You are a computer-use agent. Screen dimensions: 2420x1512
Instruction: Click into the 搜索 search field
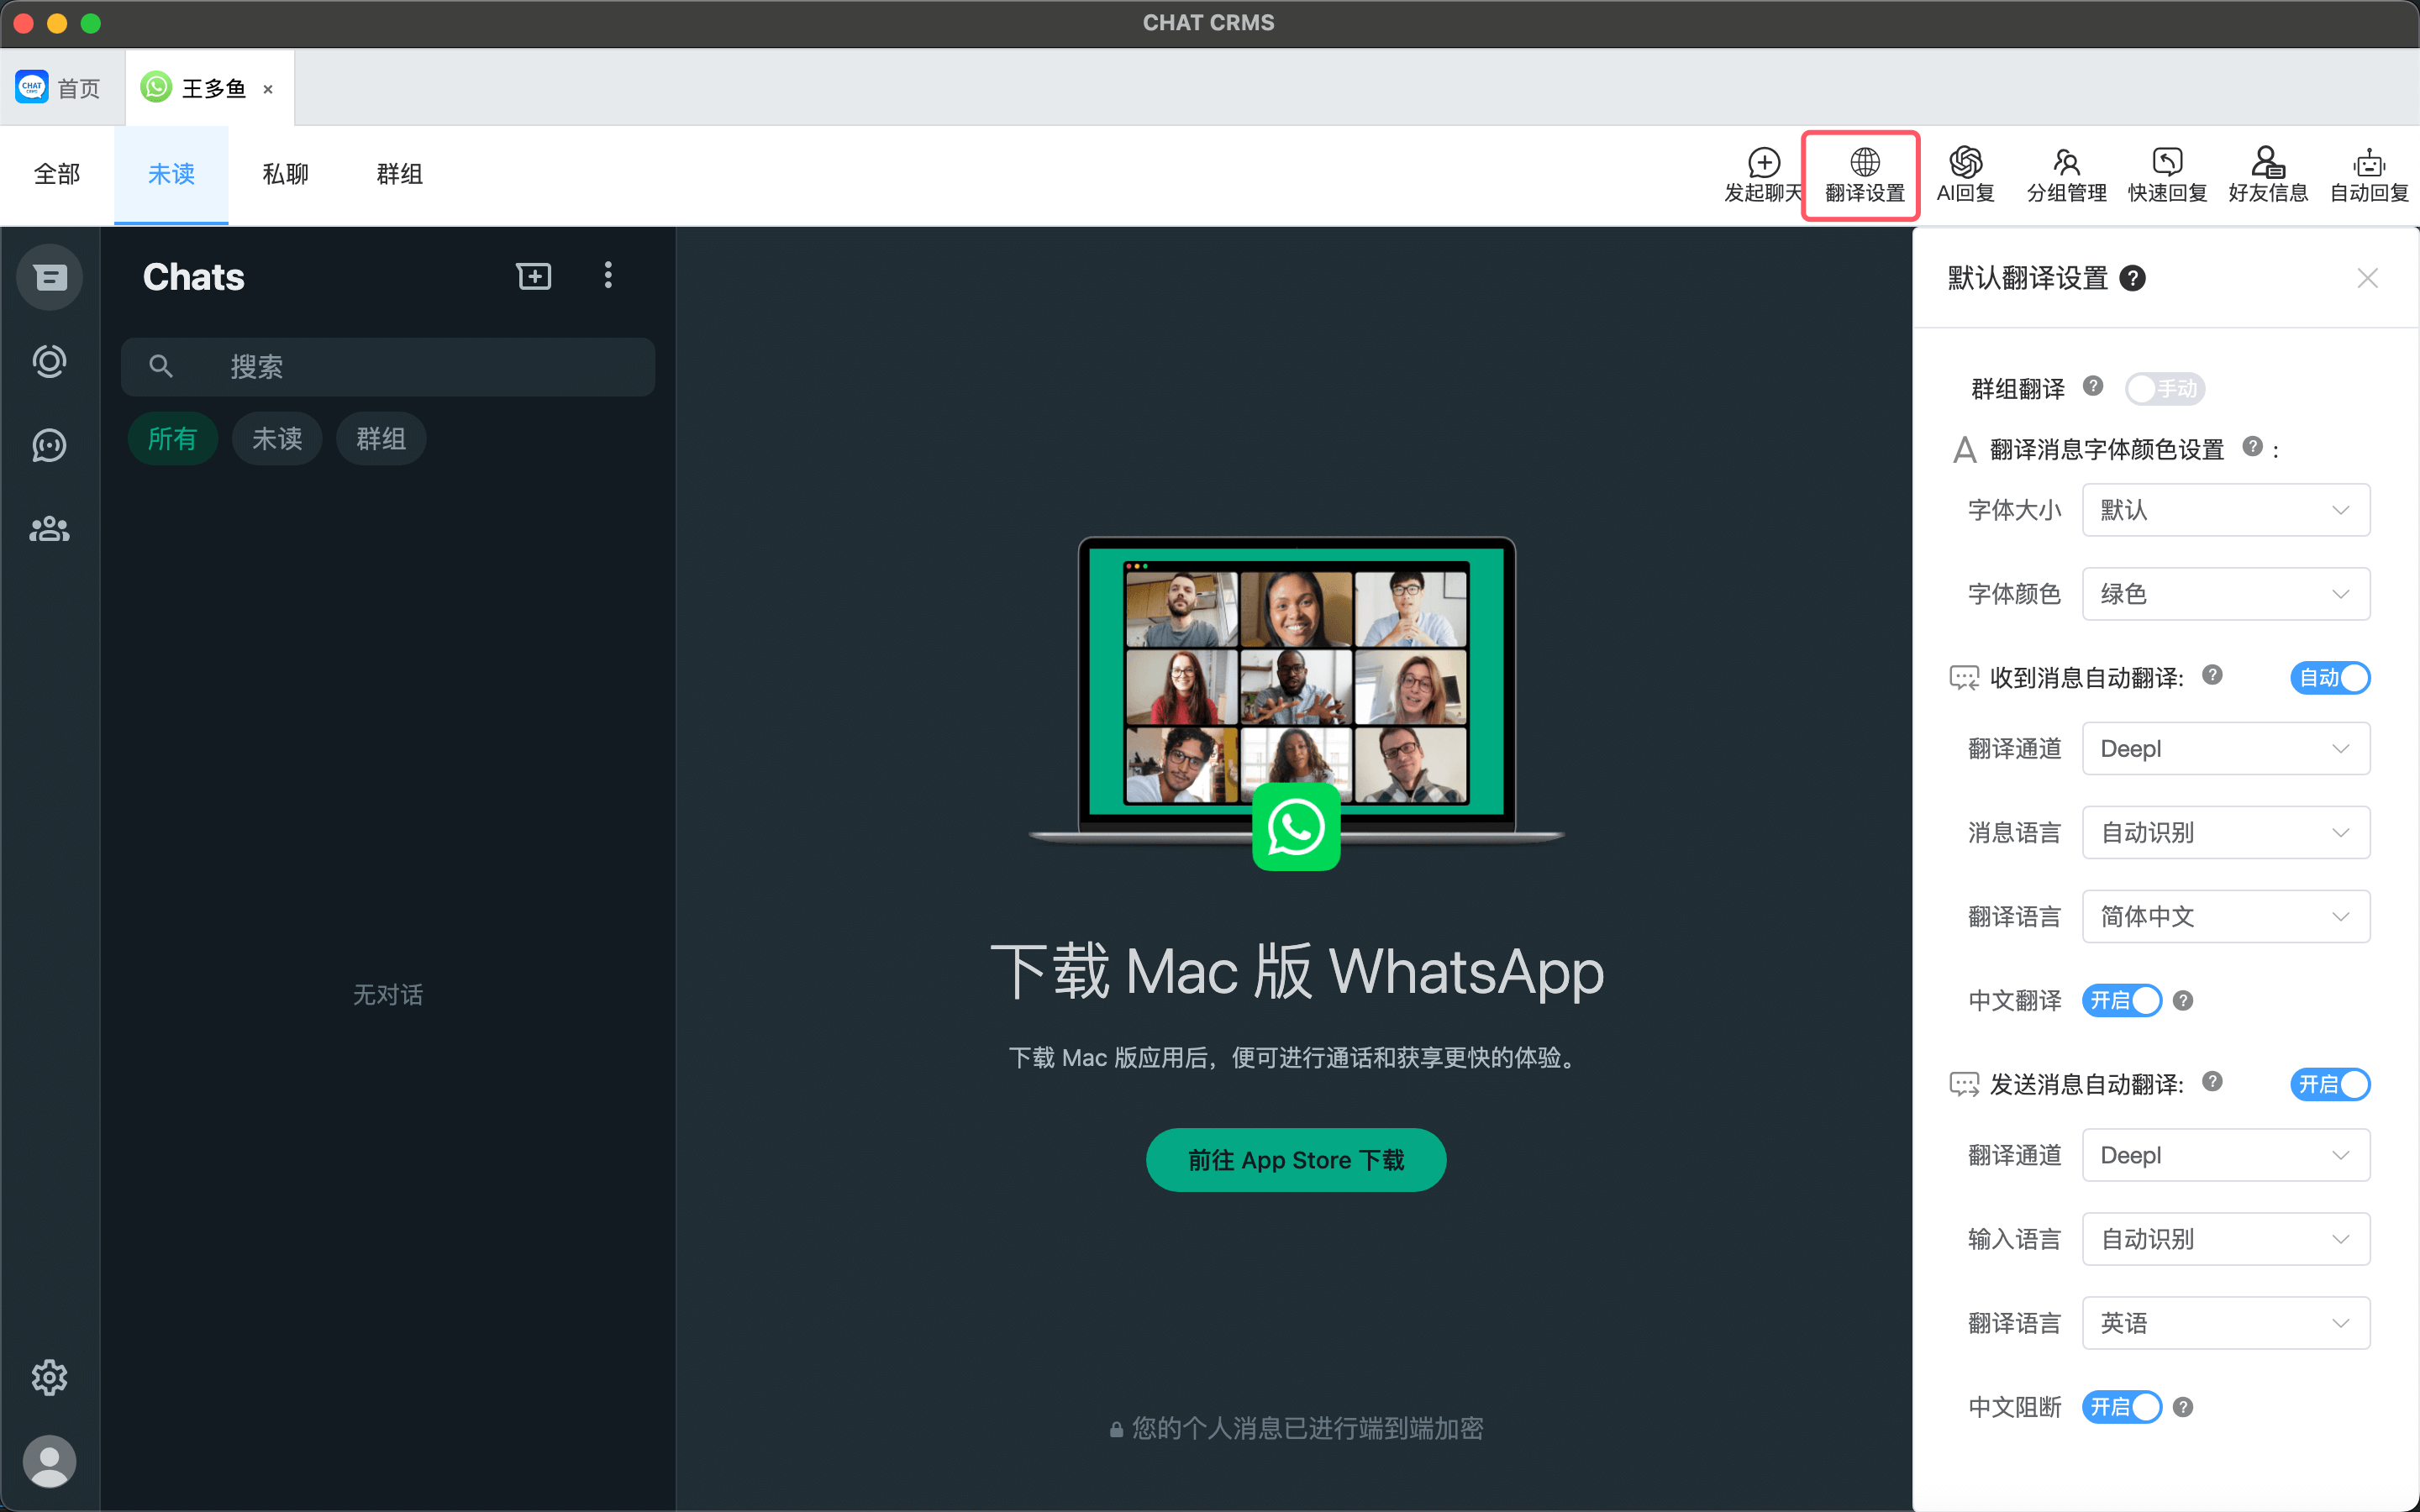coord(388,367)
